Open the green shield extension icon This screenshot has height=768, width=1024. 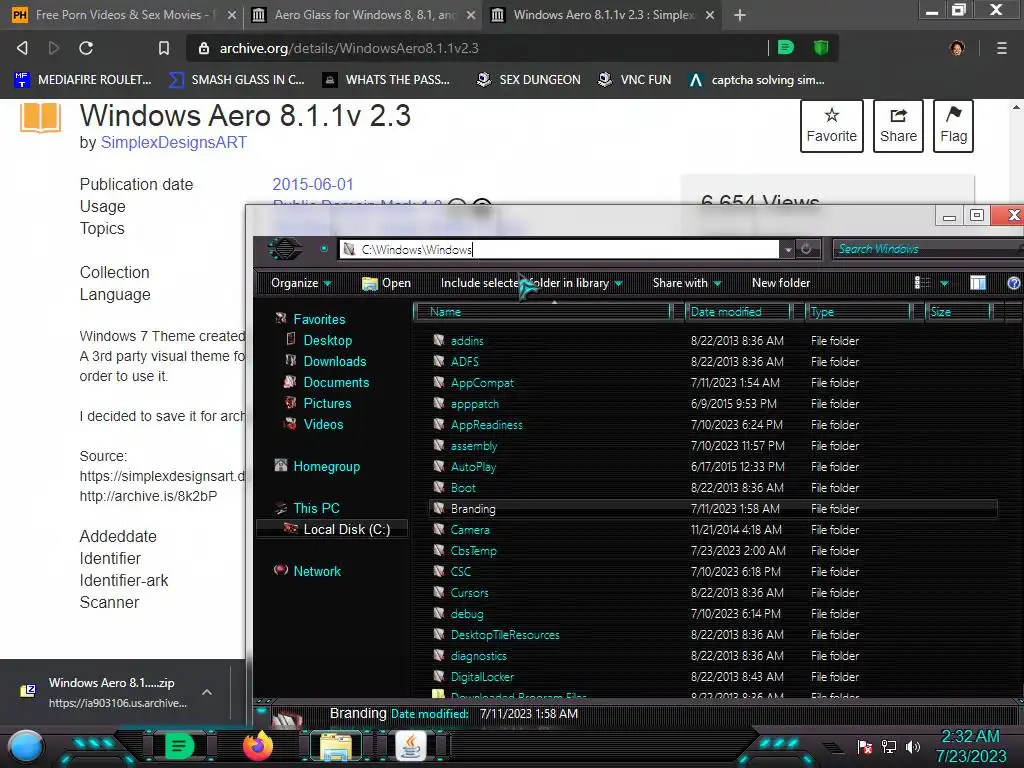pyautogui.click(x=821, y=47)
